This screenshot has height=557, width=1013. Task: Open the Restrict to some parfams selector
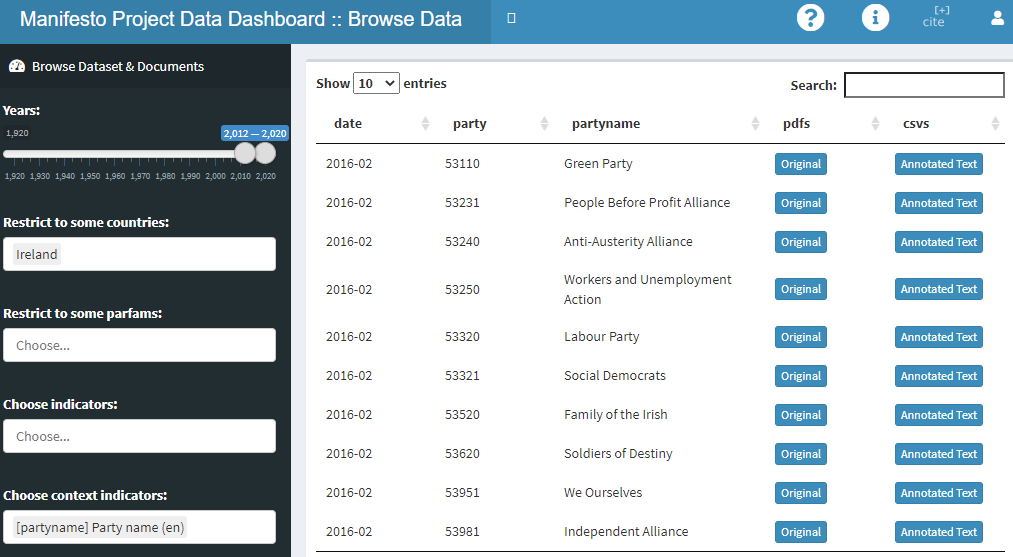click(139, 345)
